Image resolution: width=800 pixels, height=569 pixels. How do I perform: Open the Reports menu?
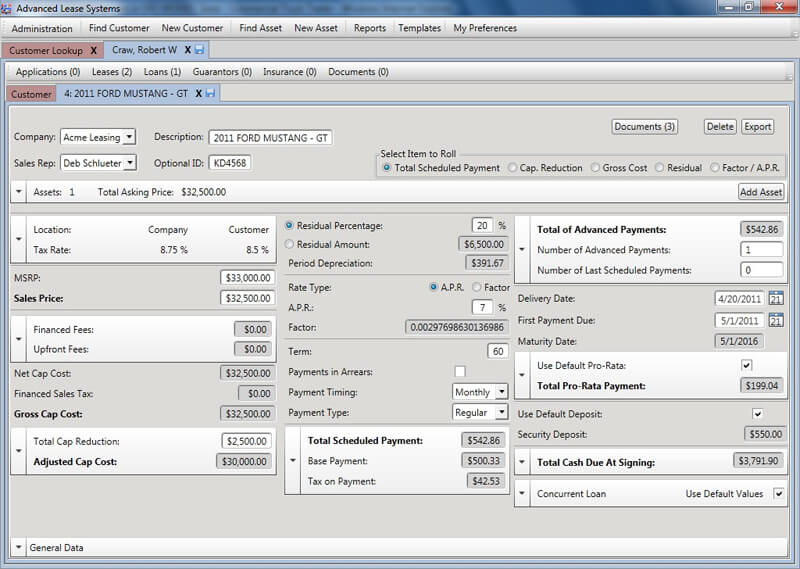(x=369, y=28)
